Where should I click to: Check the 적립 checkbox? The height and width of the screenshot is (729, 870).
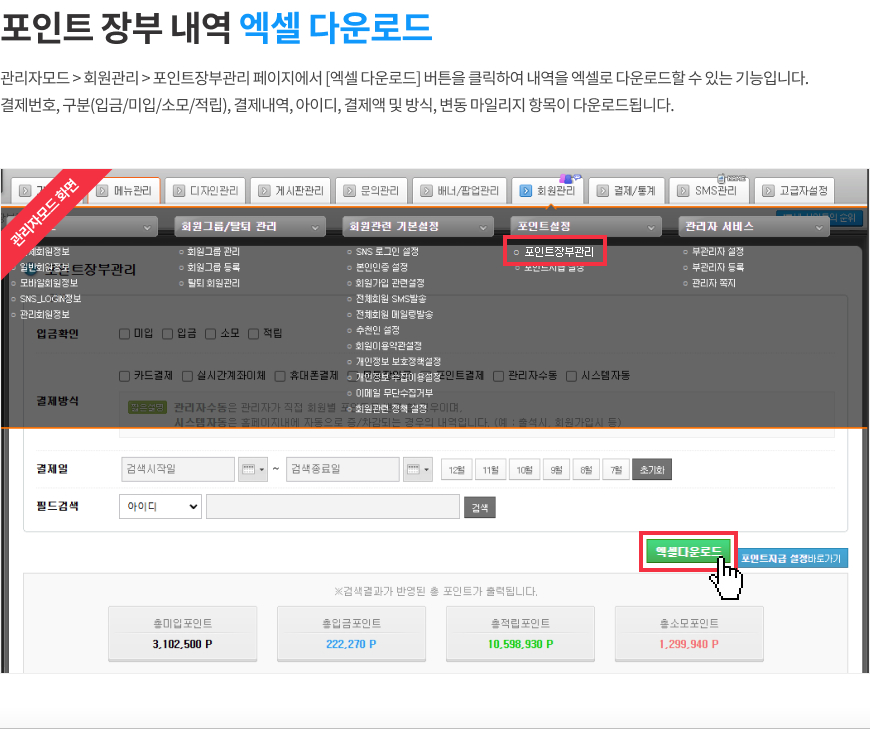point(254,333)
